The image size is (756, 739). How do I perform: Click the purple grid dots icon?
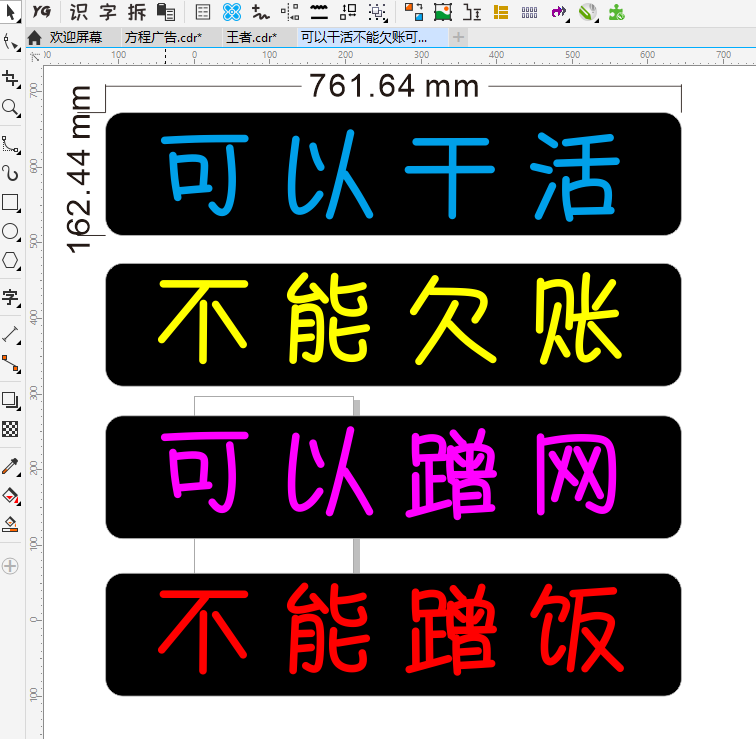(529, 12)
